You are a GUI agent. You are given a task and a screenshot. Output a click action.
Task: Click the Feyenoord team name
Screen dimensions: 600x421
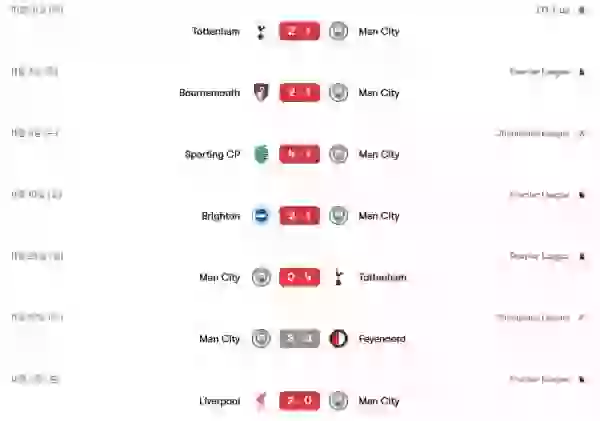point(382,339)
